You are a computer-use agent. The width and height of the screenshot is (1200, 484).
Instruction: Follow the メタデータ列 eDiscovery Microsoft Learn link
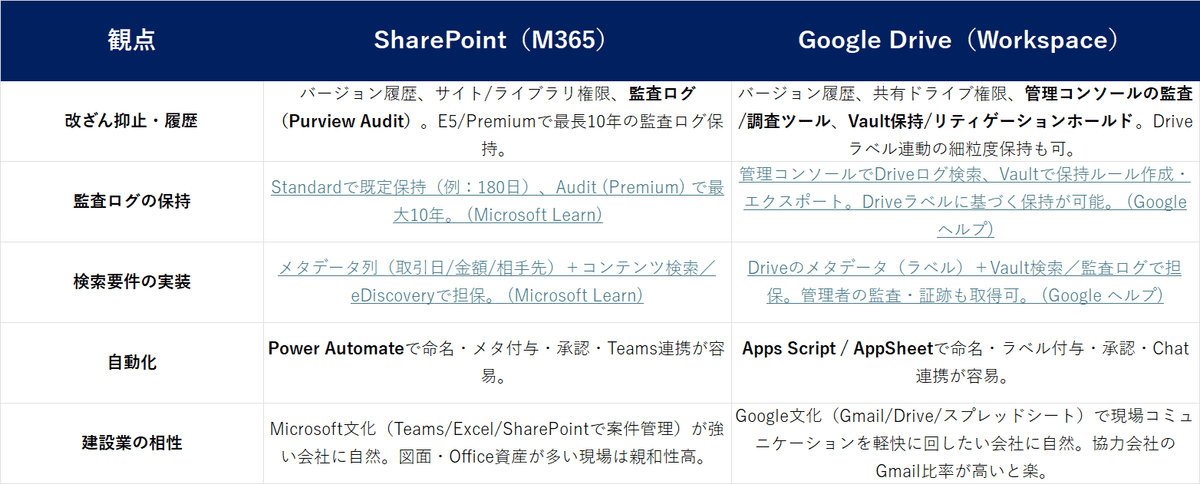[x=498, y=281]
